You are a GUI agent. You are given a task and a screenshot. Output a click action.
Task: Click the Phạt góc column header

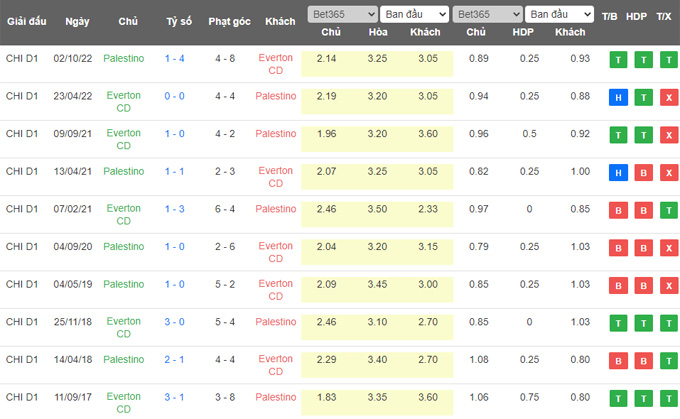pos(225,21)
